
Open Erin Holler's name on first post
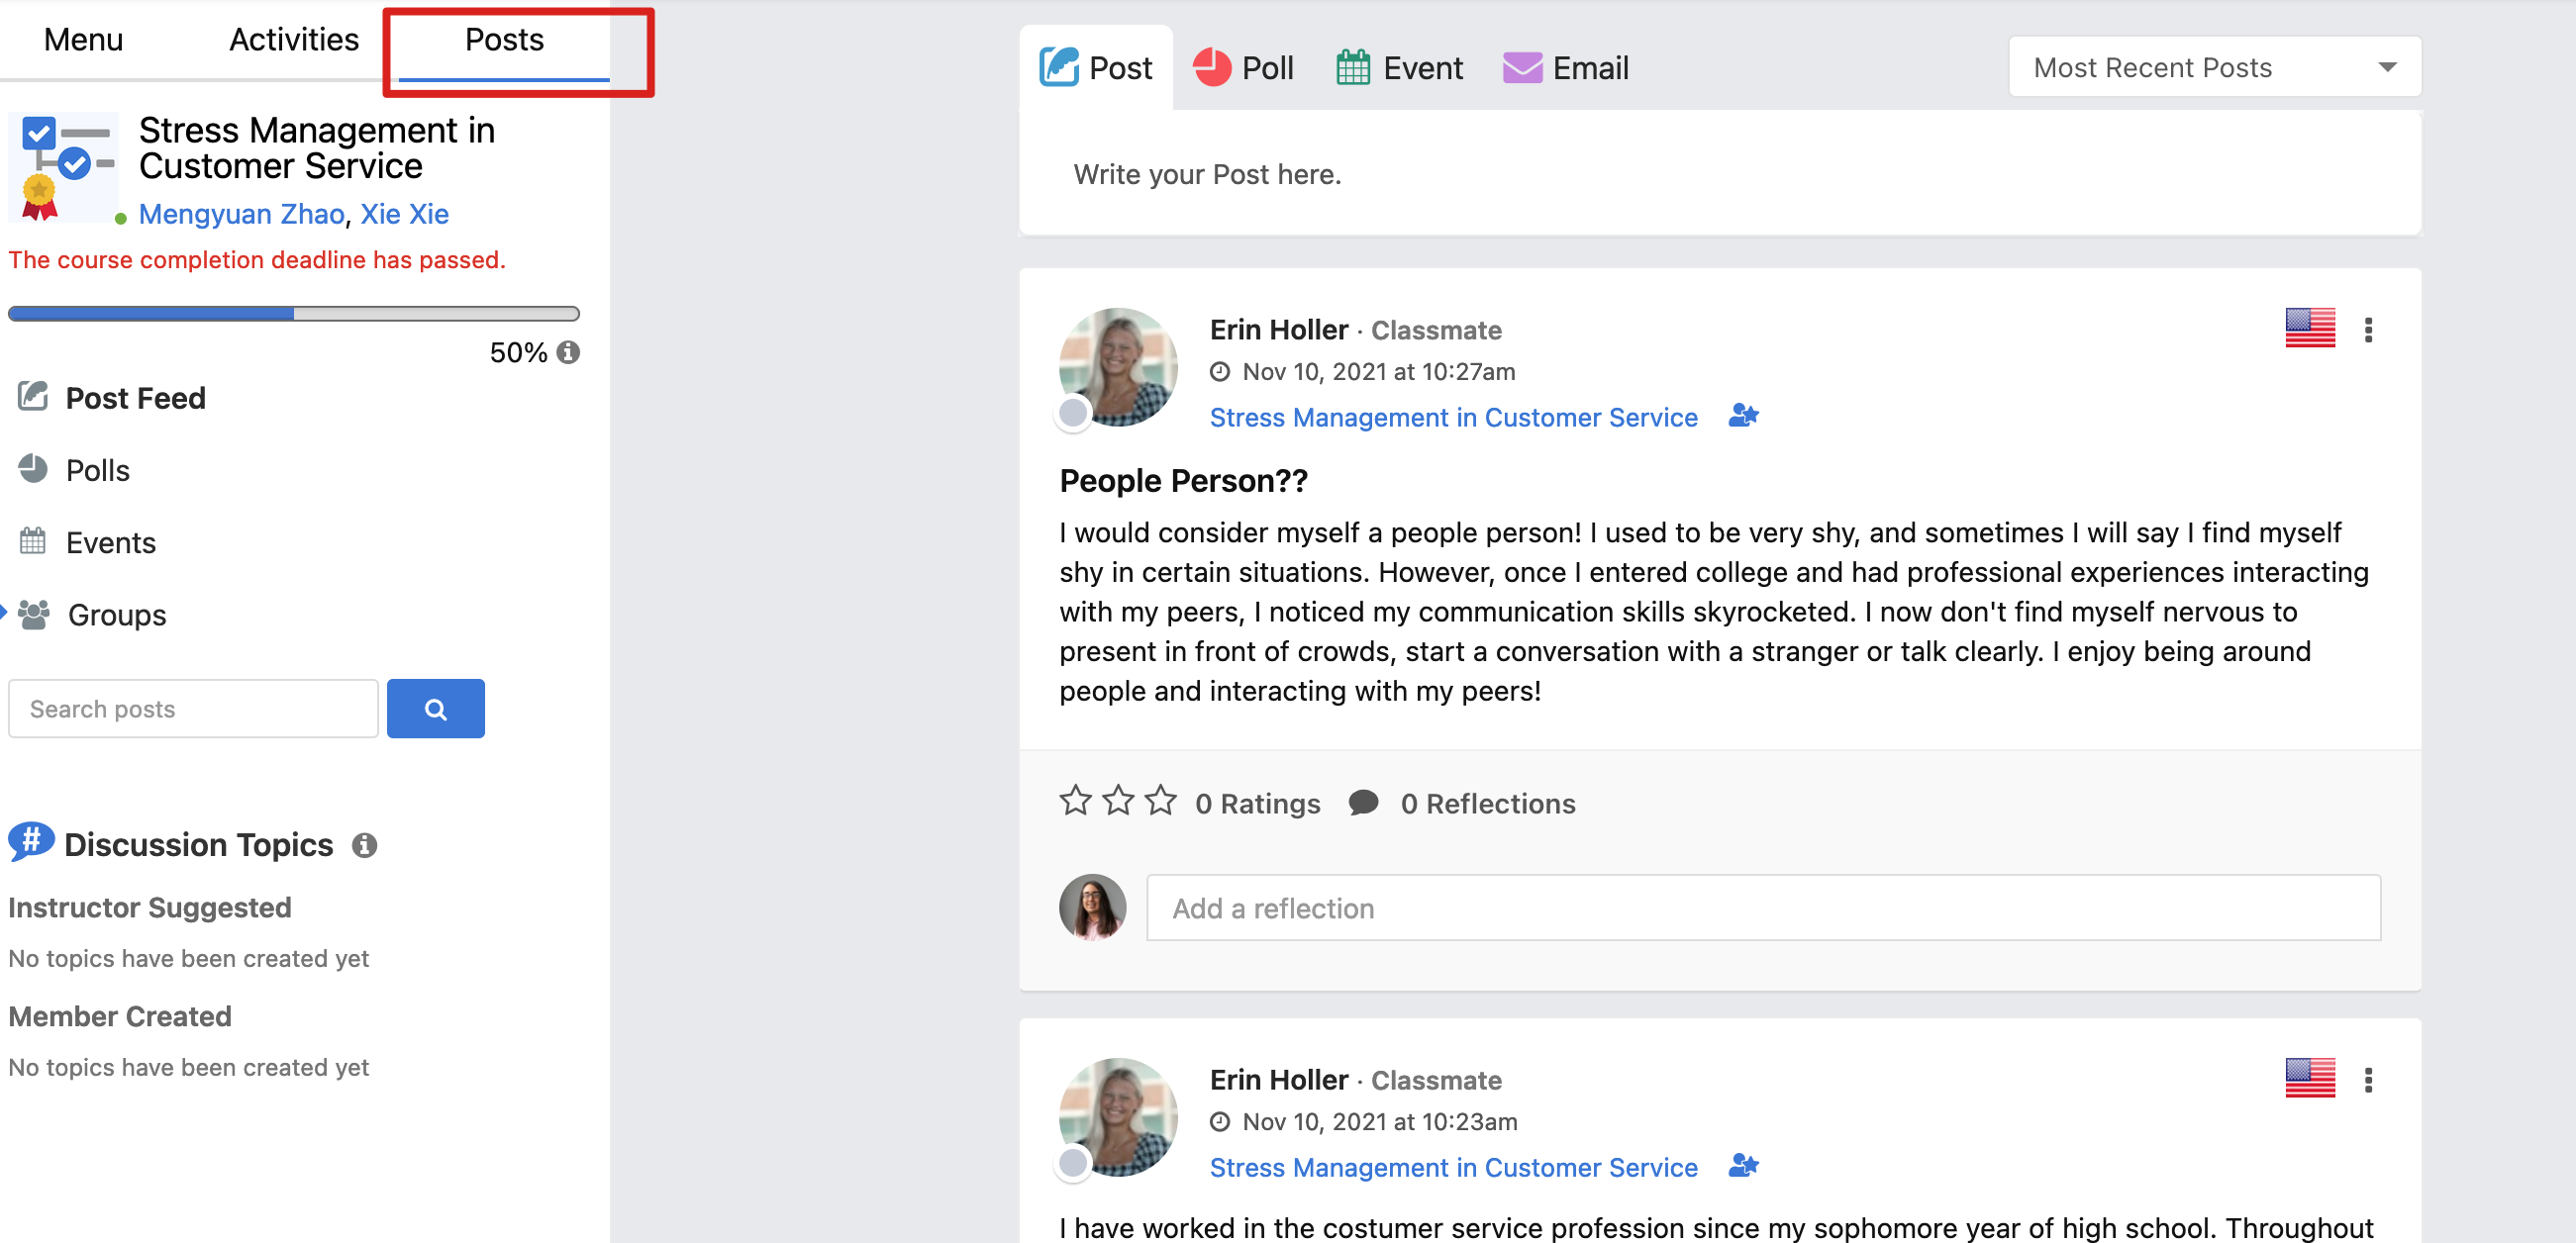[x=1279, y=329]
